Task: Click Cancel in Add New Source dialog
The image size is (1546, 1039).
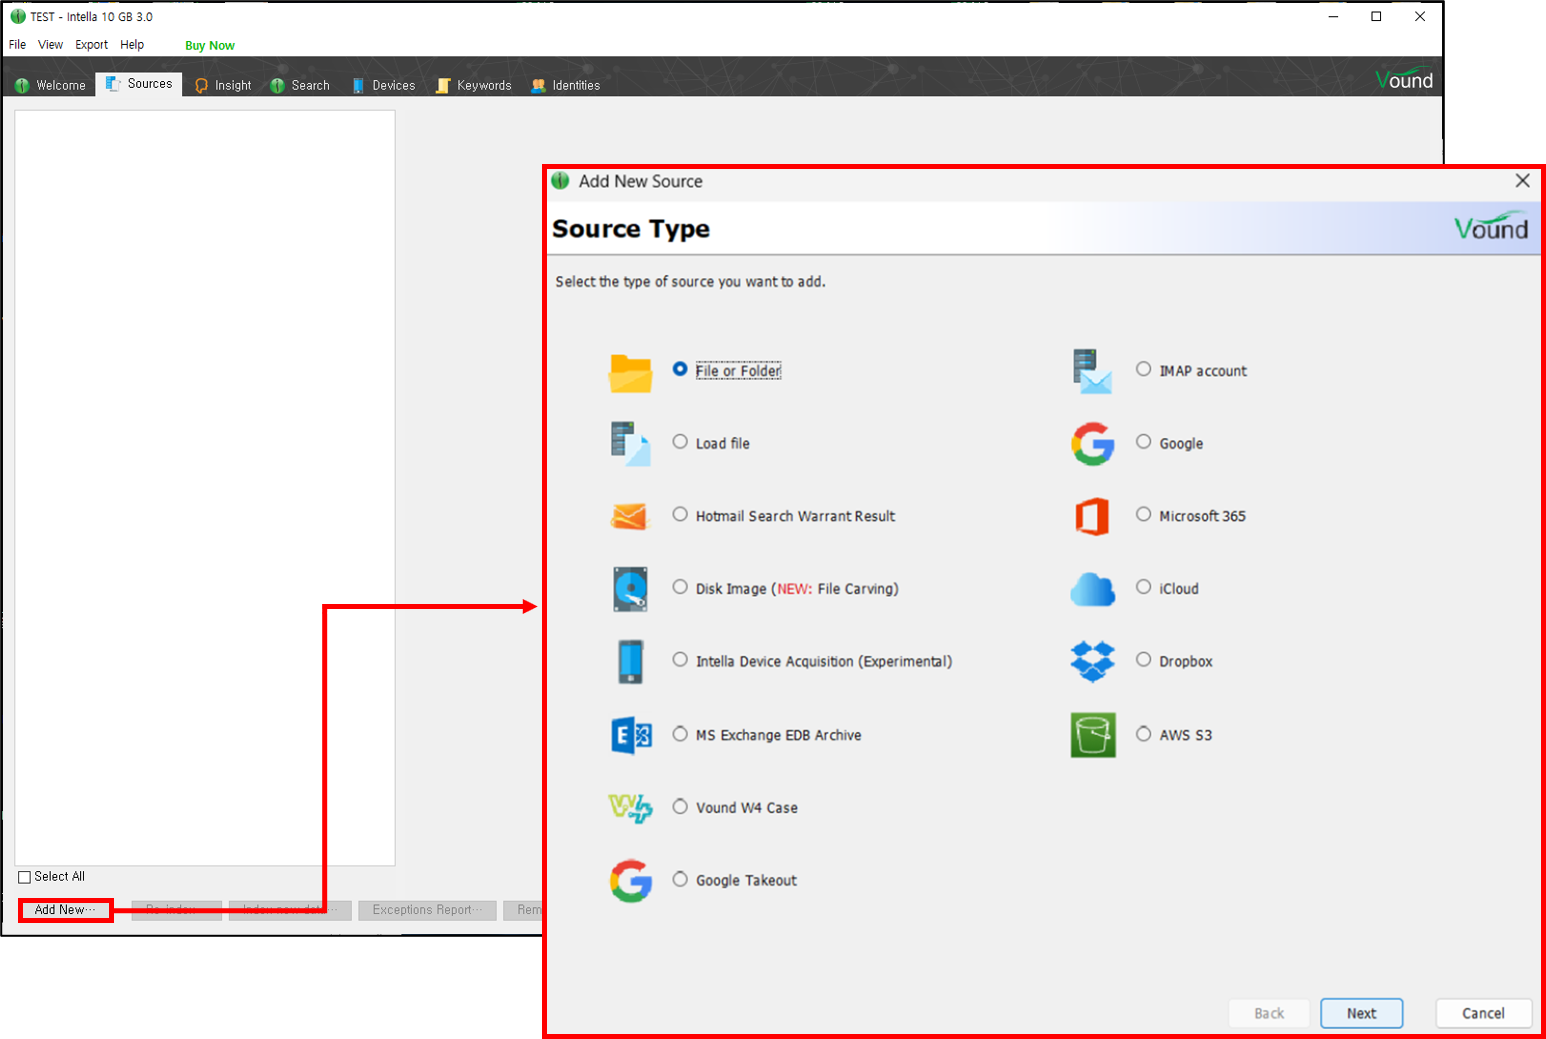Action: (1483, 1013)
